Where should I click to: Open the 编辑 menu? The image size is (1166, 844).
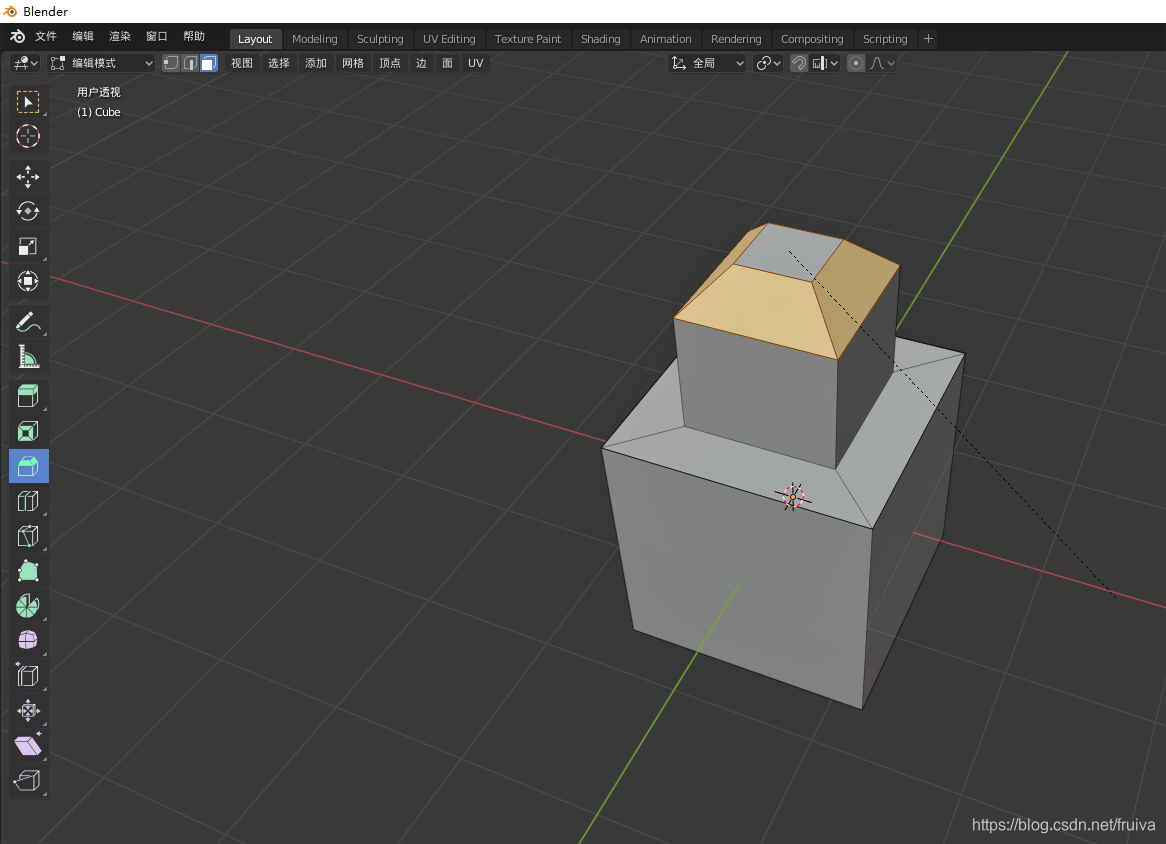[x=83, y=36]
